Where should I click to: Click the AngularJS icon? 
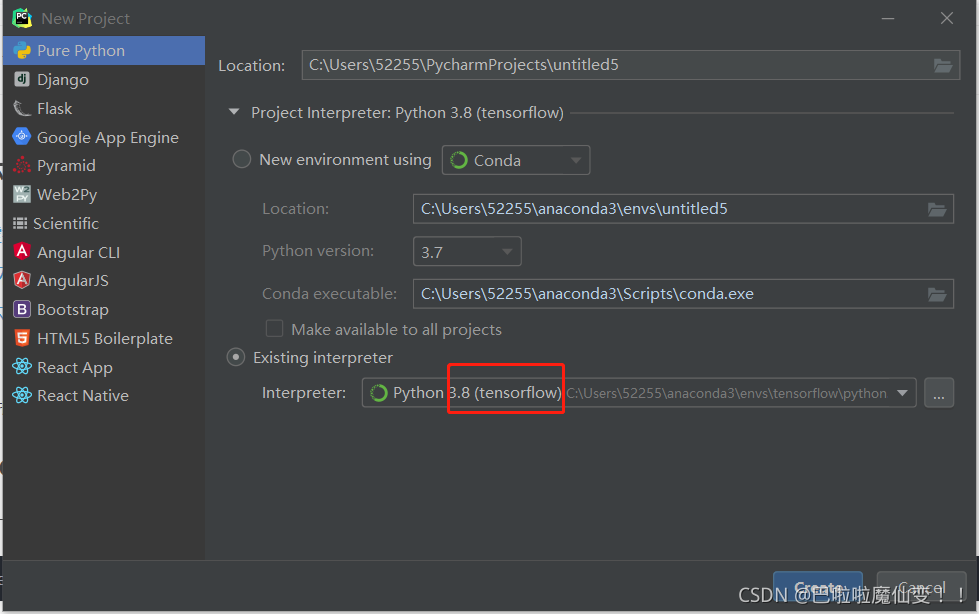(22, 280)
